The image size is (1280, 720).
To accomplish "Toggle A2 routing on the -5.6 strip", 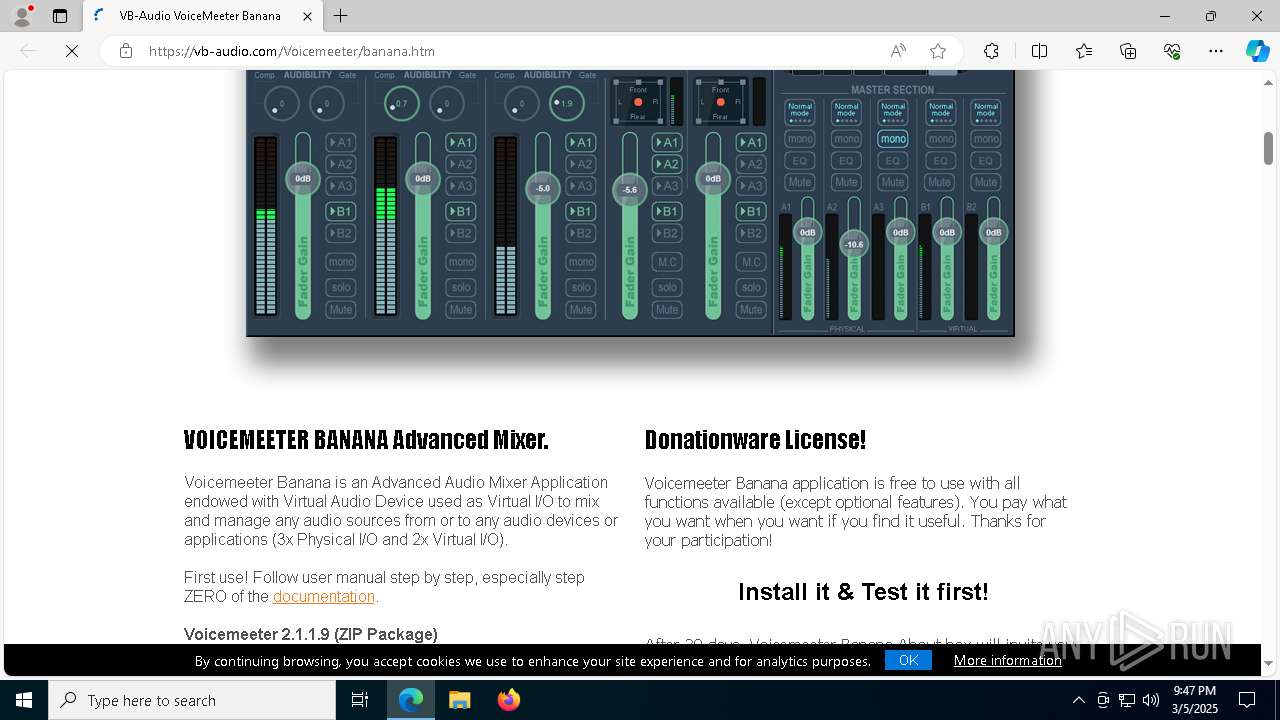I will click(x=667, y=164).
